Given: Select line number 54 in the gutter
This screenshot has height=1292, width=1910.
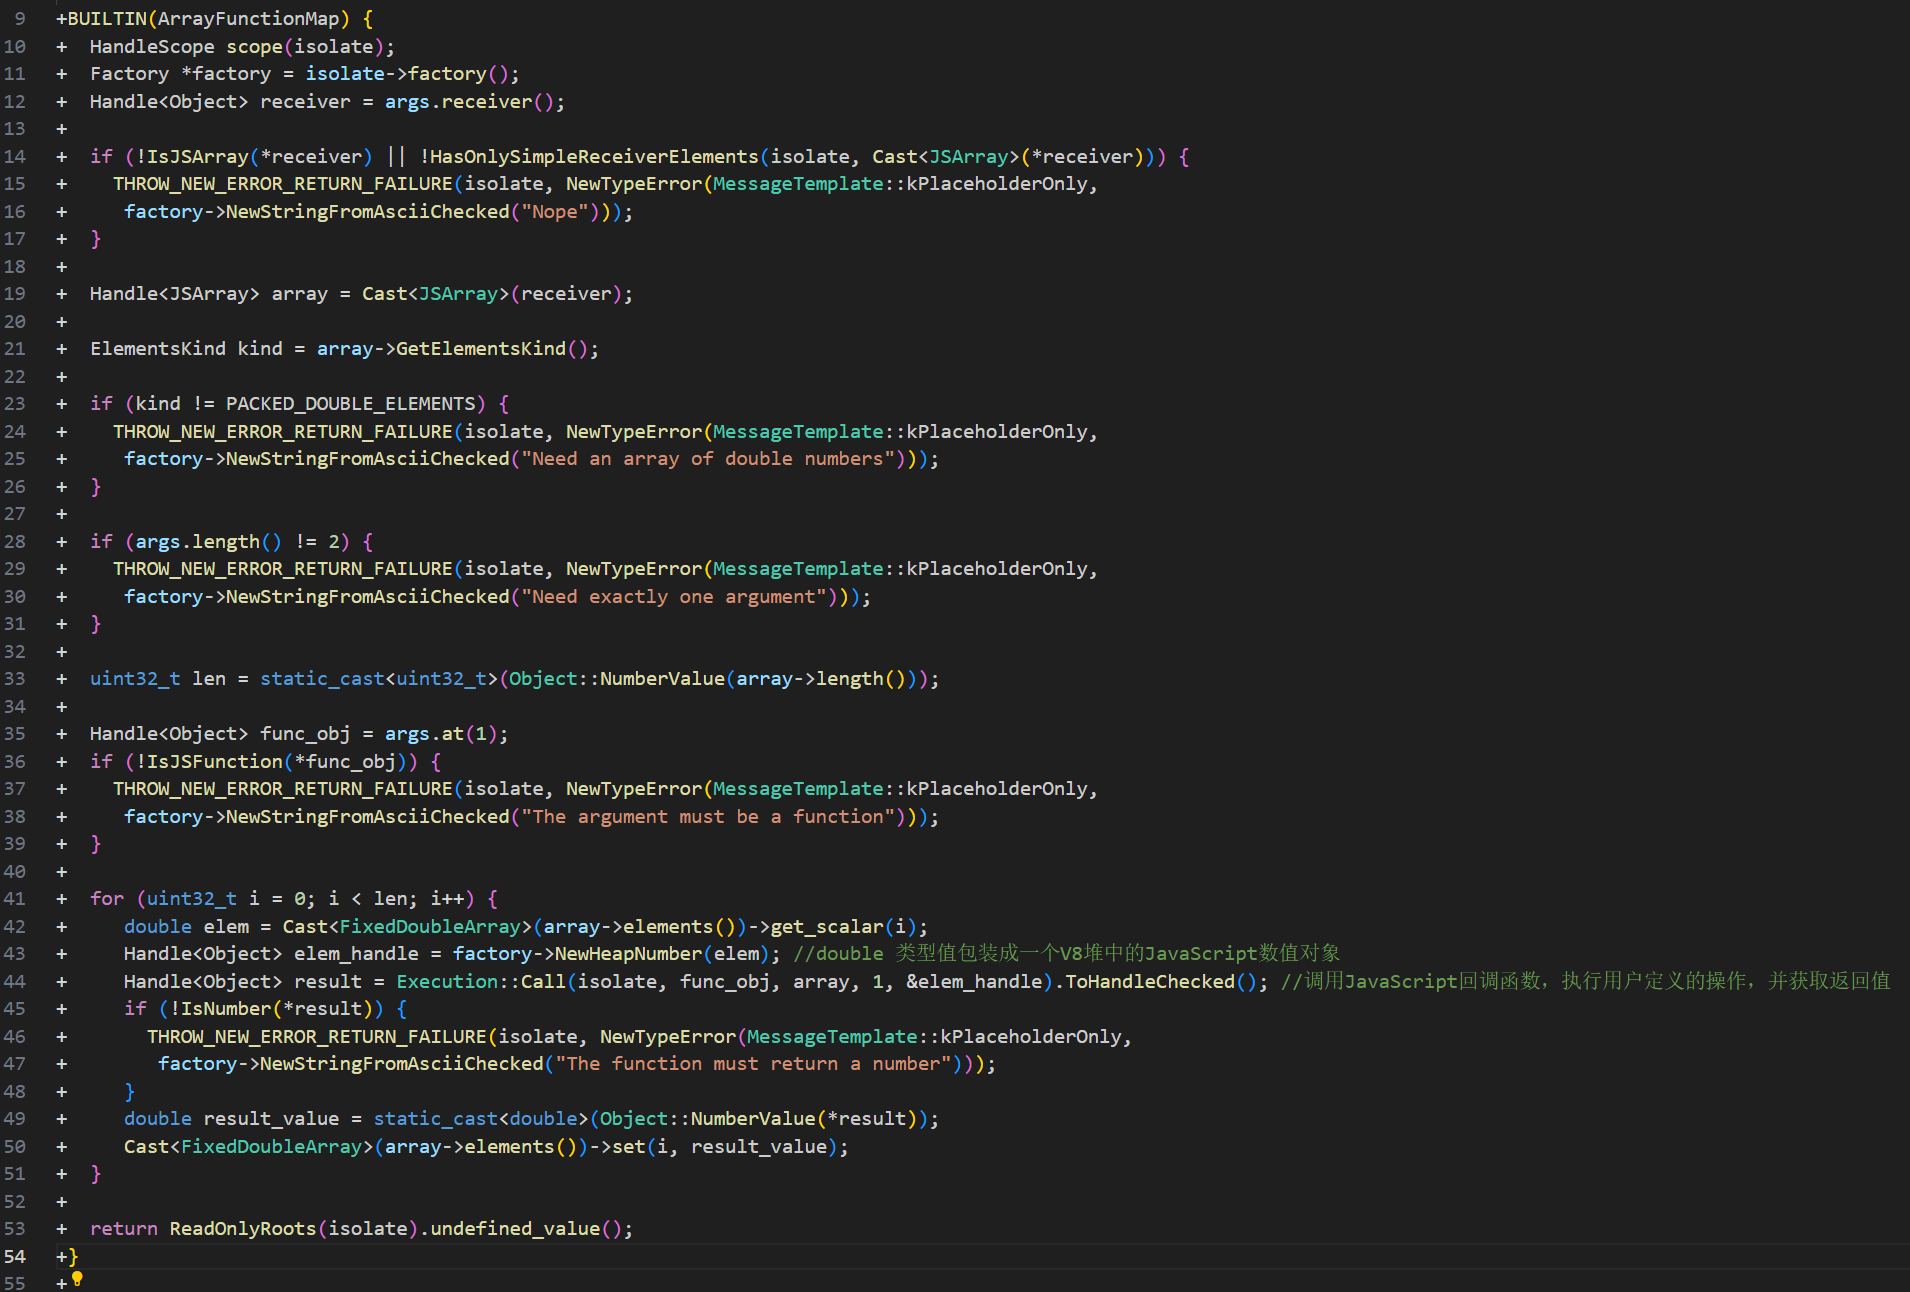Looking at the screenshot, I should click(x=15, y=1256).
